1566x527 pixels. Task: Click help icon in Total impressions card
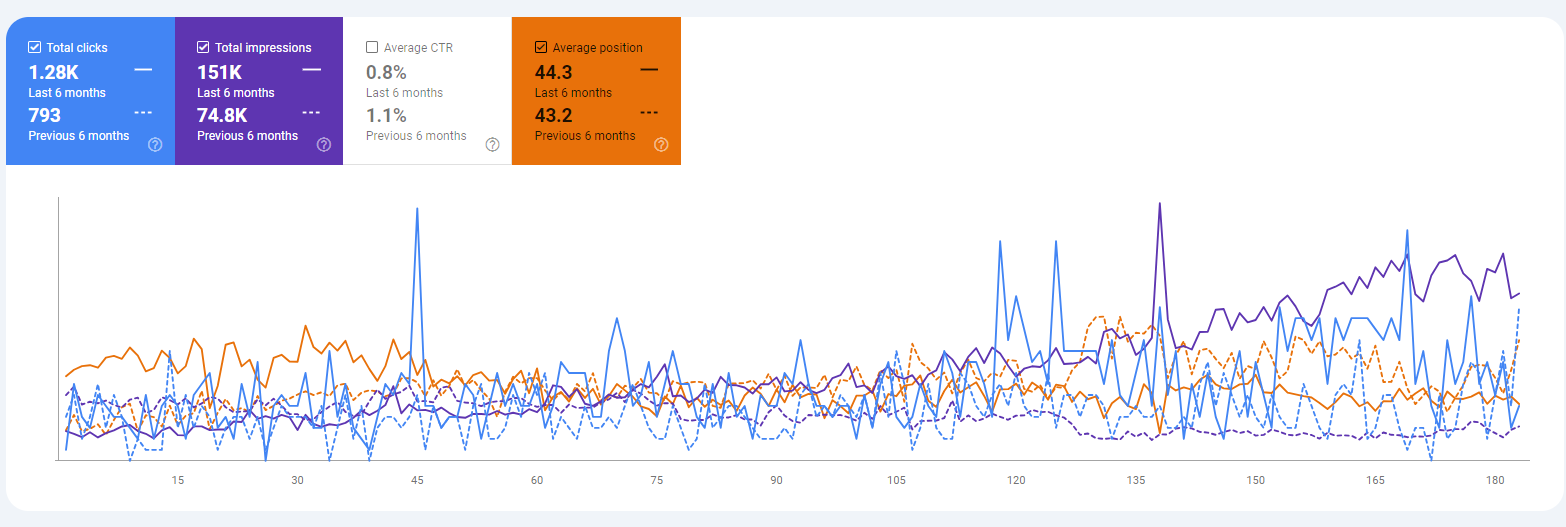pyautogui.click(x=324, y=144)
